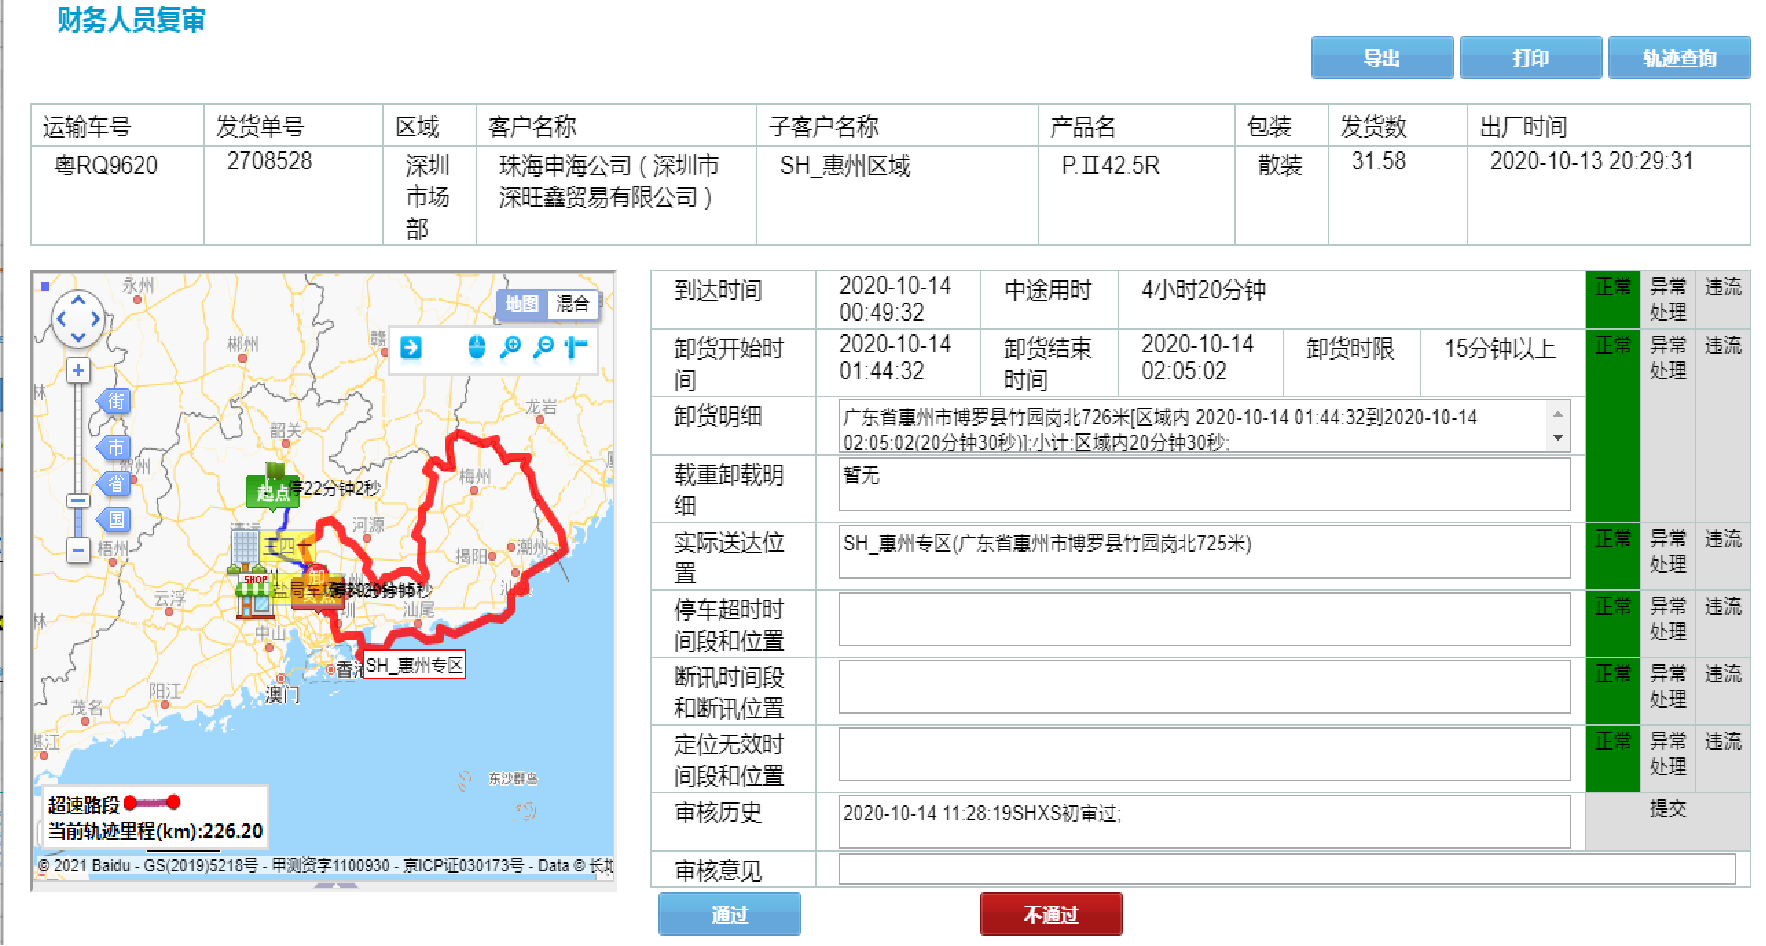Switch map to 地图 standard view
Image resolution: width=1766 pixels, height=946 pixels.
tap(522, 304)
